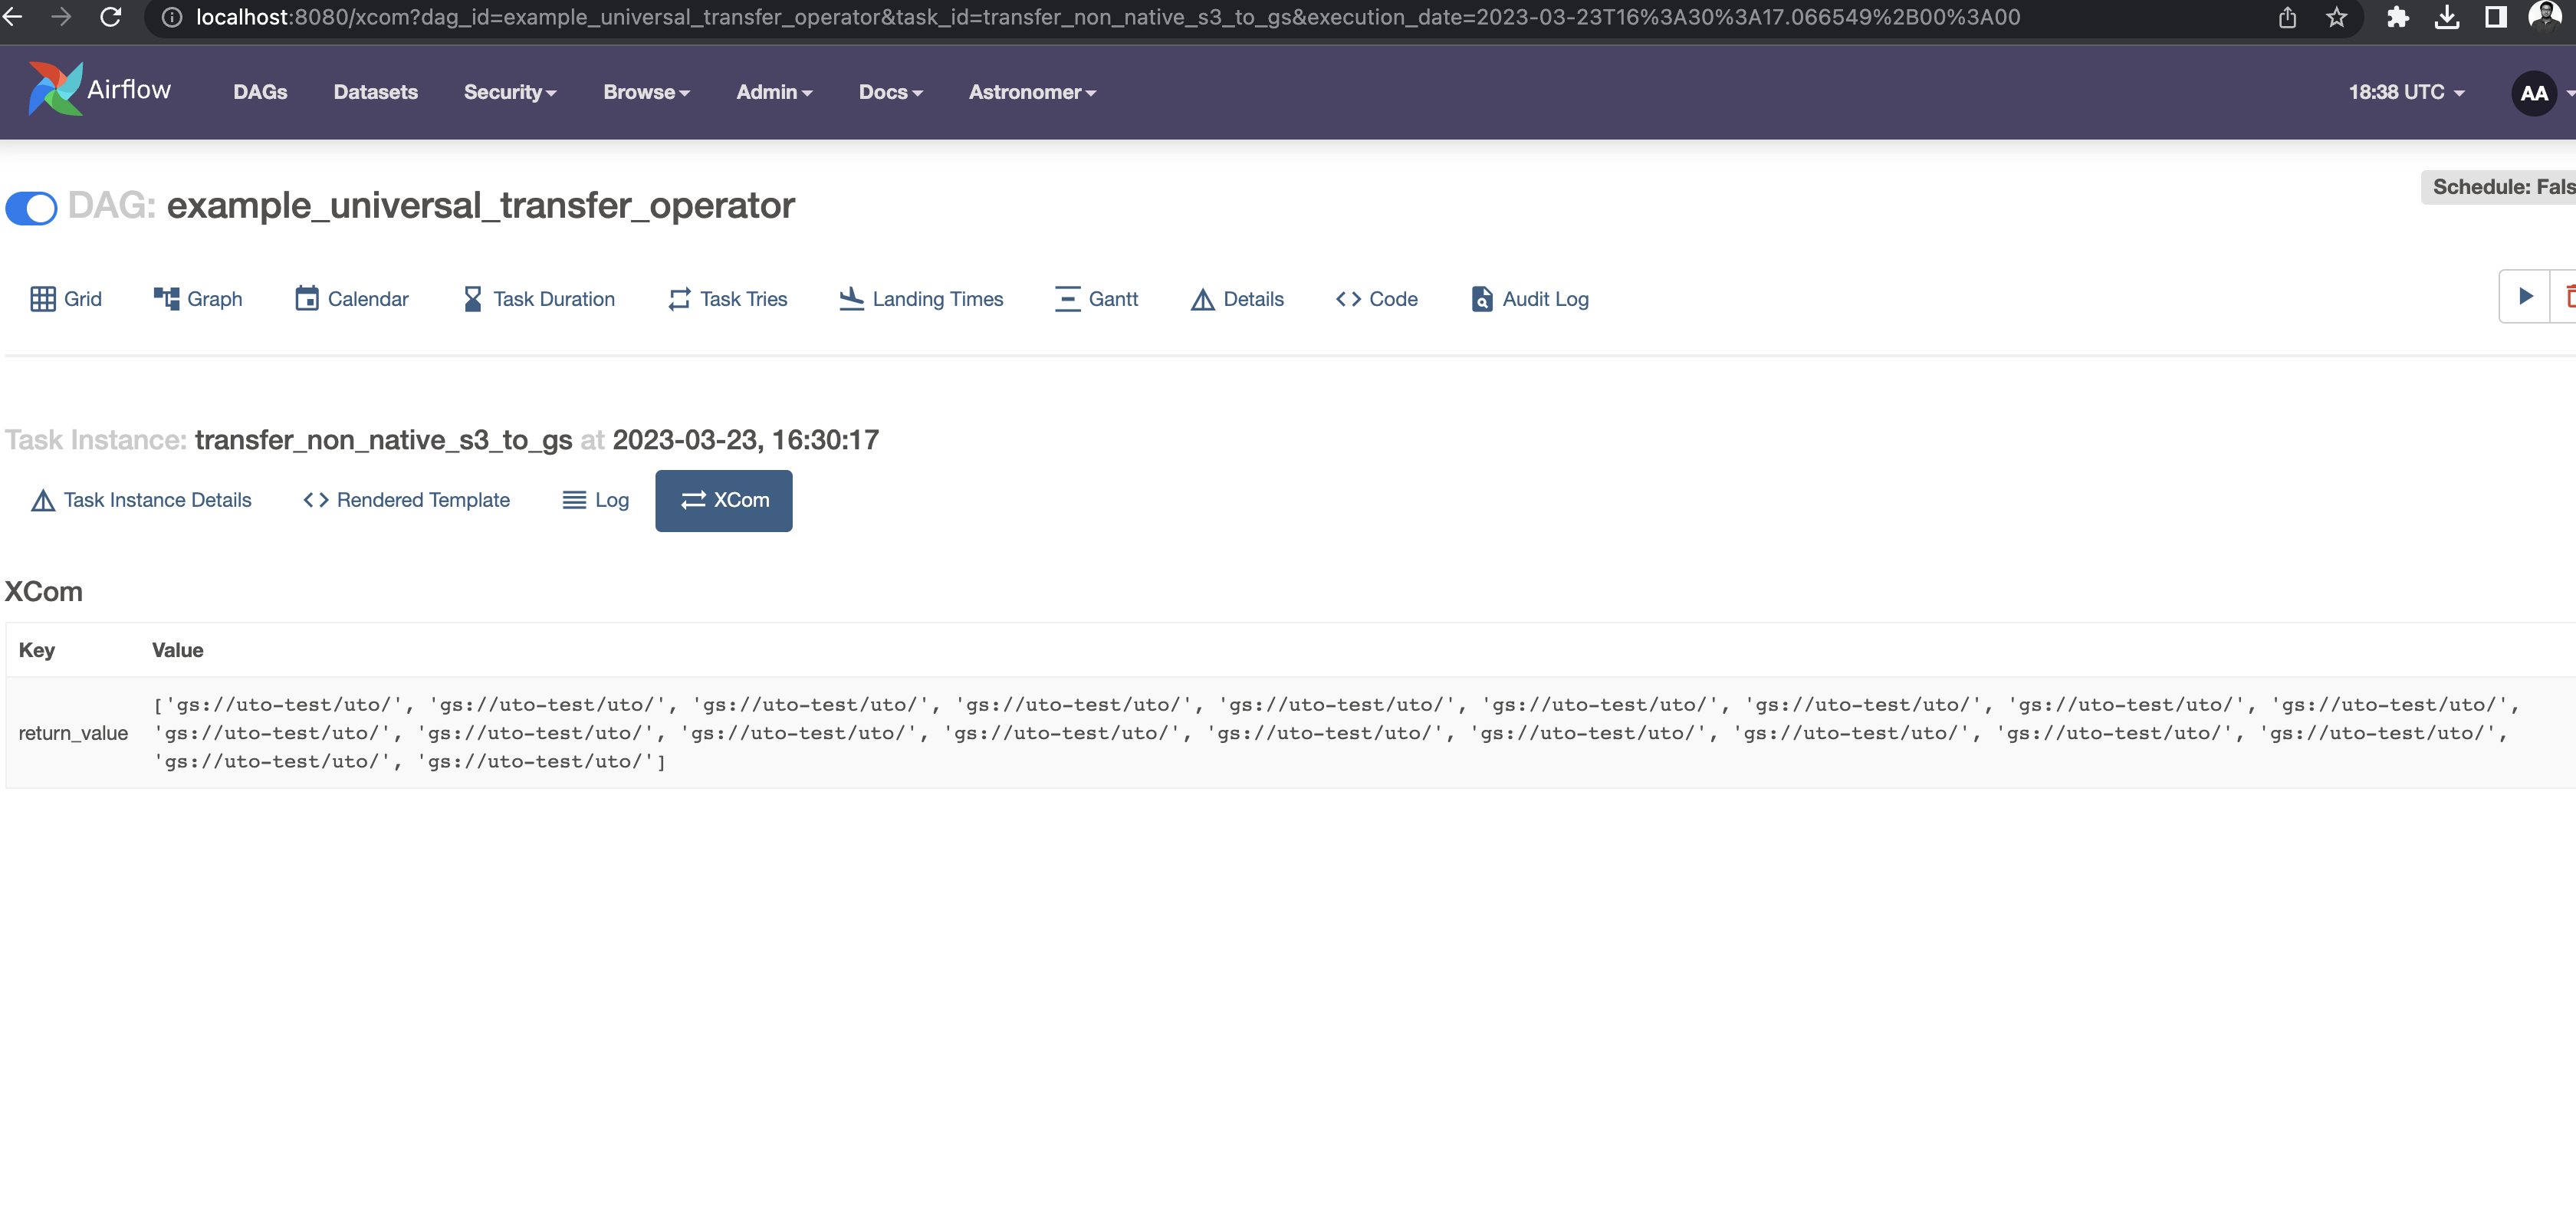View the Task Duration chart icon
This screenshot has height=1216, width=2576.
pos(538,298)
